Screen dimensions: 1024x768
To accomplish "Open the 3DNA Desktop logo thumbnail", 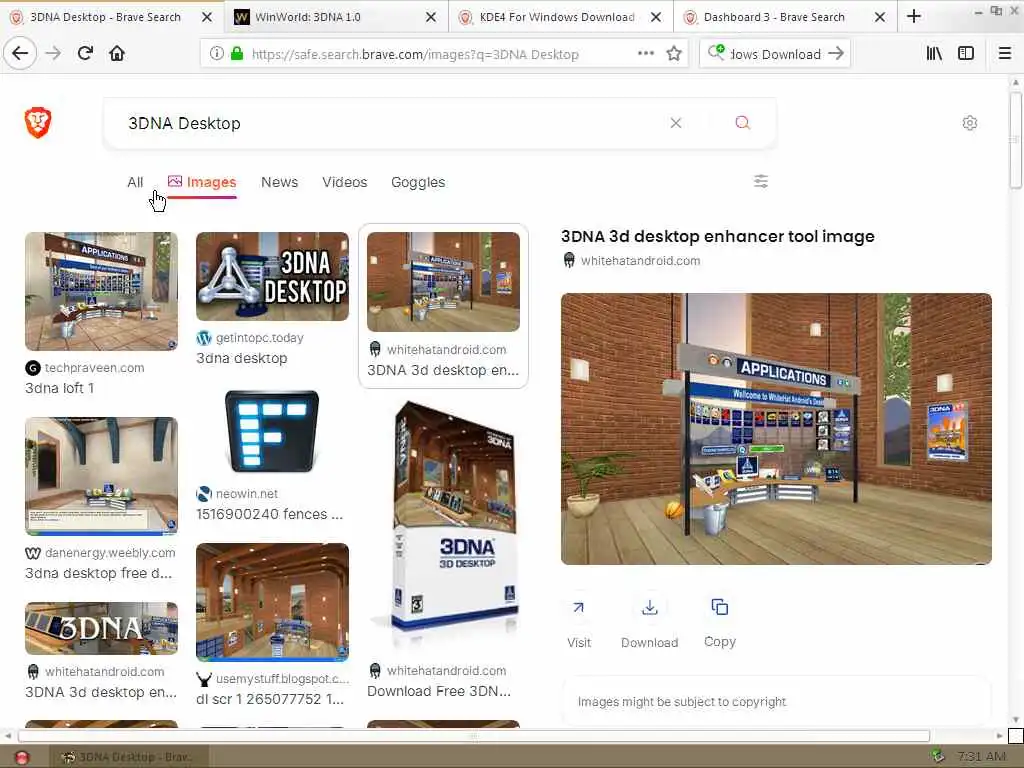I will coord(272,276).
